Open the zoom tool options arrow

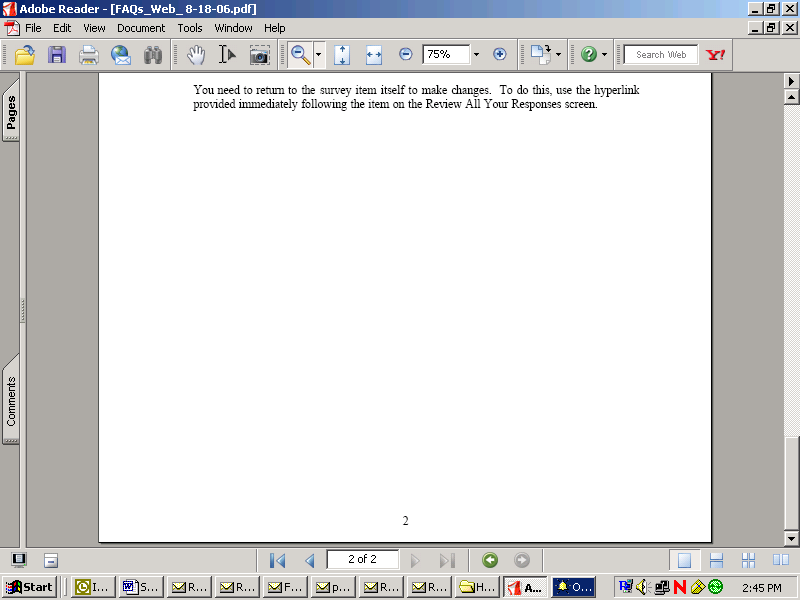click(x=318, y=55)
